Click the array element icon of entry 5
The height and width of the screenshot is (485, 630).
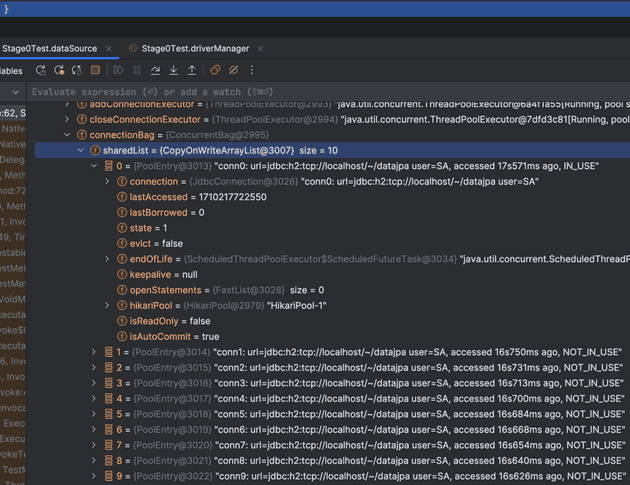point(108,414)
